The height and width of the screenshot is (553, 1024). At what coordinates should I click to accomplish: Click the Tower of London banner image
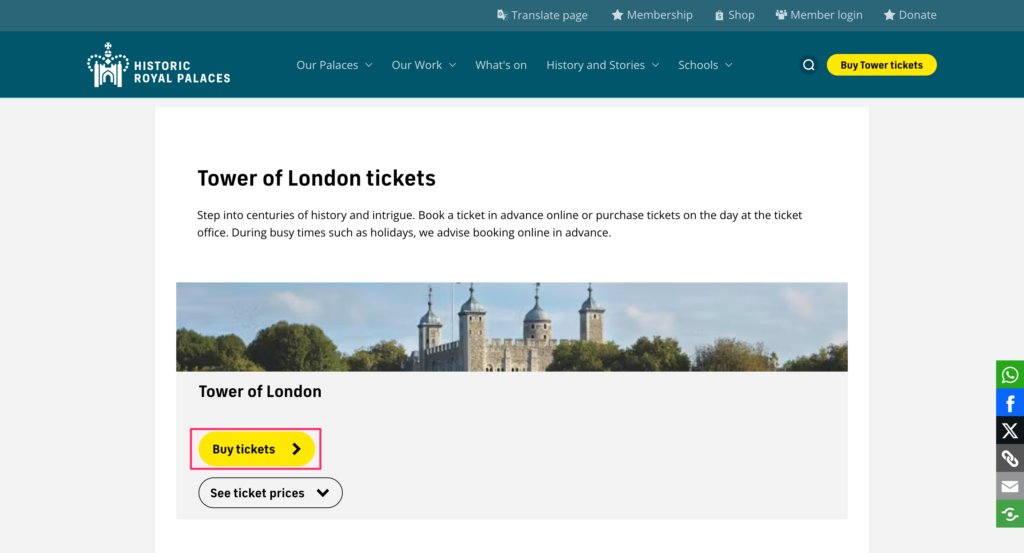[512, 327]
